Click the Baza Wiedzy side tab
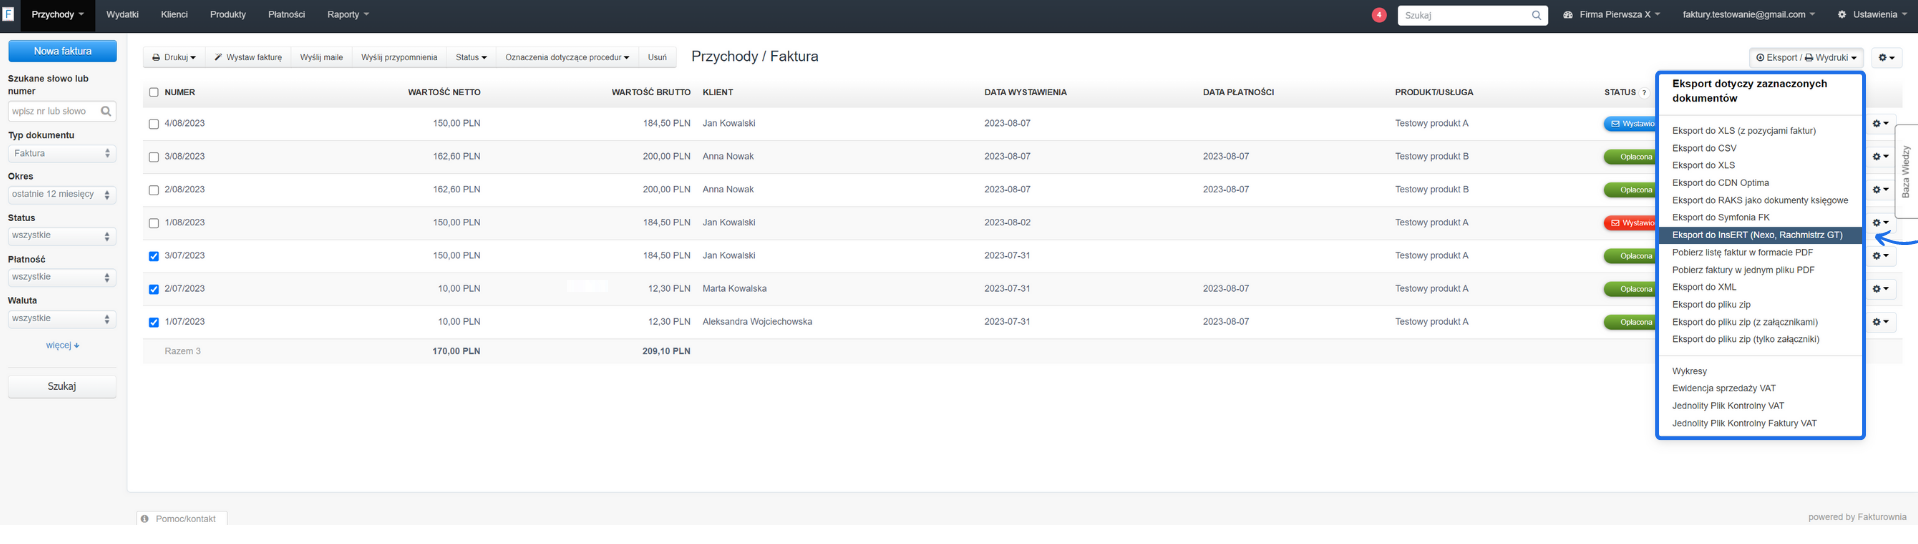The height and width of the screenshot is (544, 1918). (1905, 172)
